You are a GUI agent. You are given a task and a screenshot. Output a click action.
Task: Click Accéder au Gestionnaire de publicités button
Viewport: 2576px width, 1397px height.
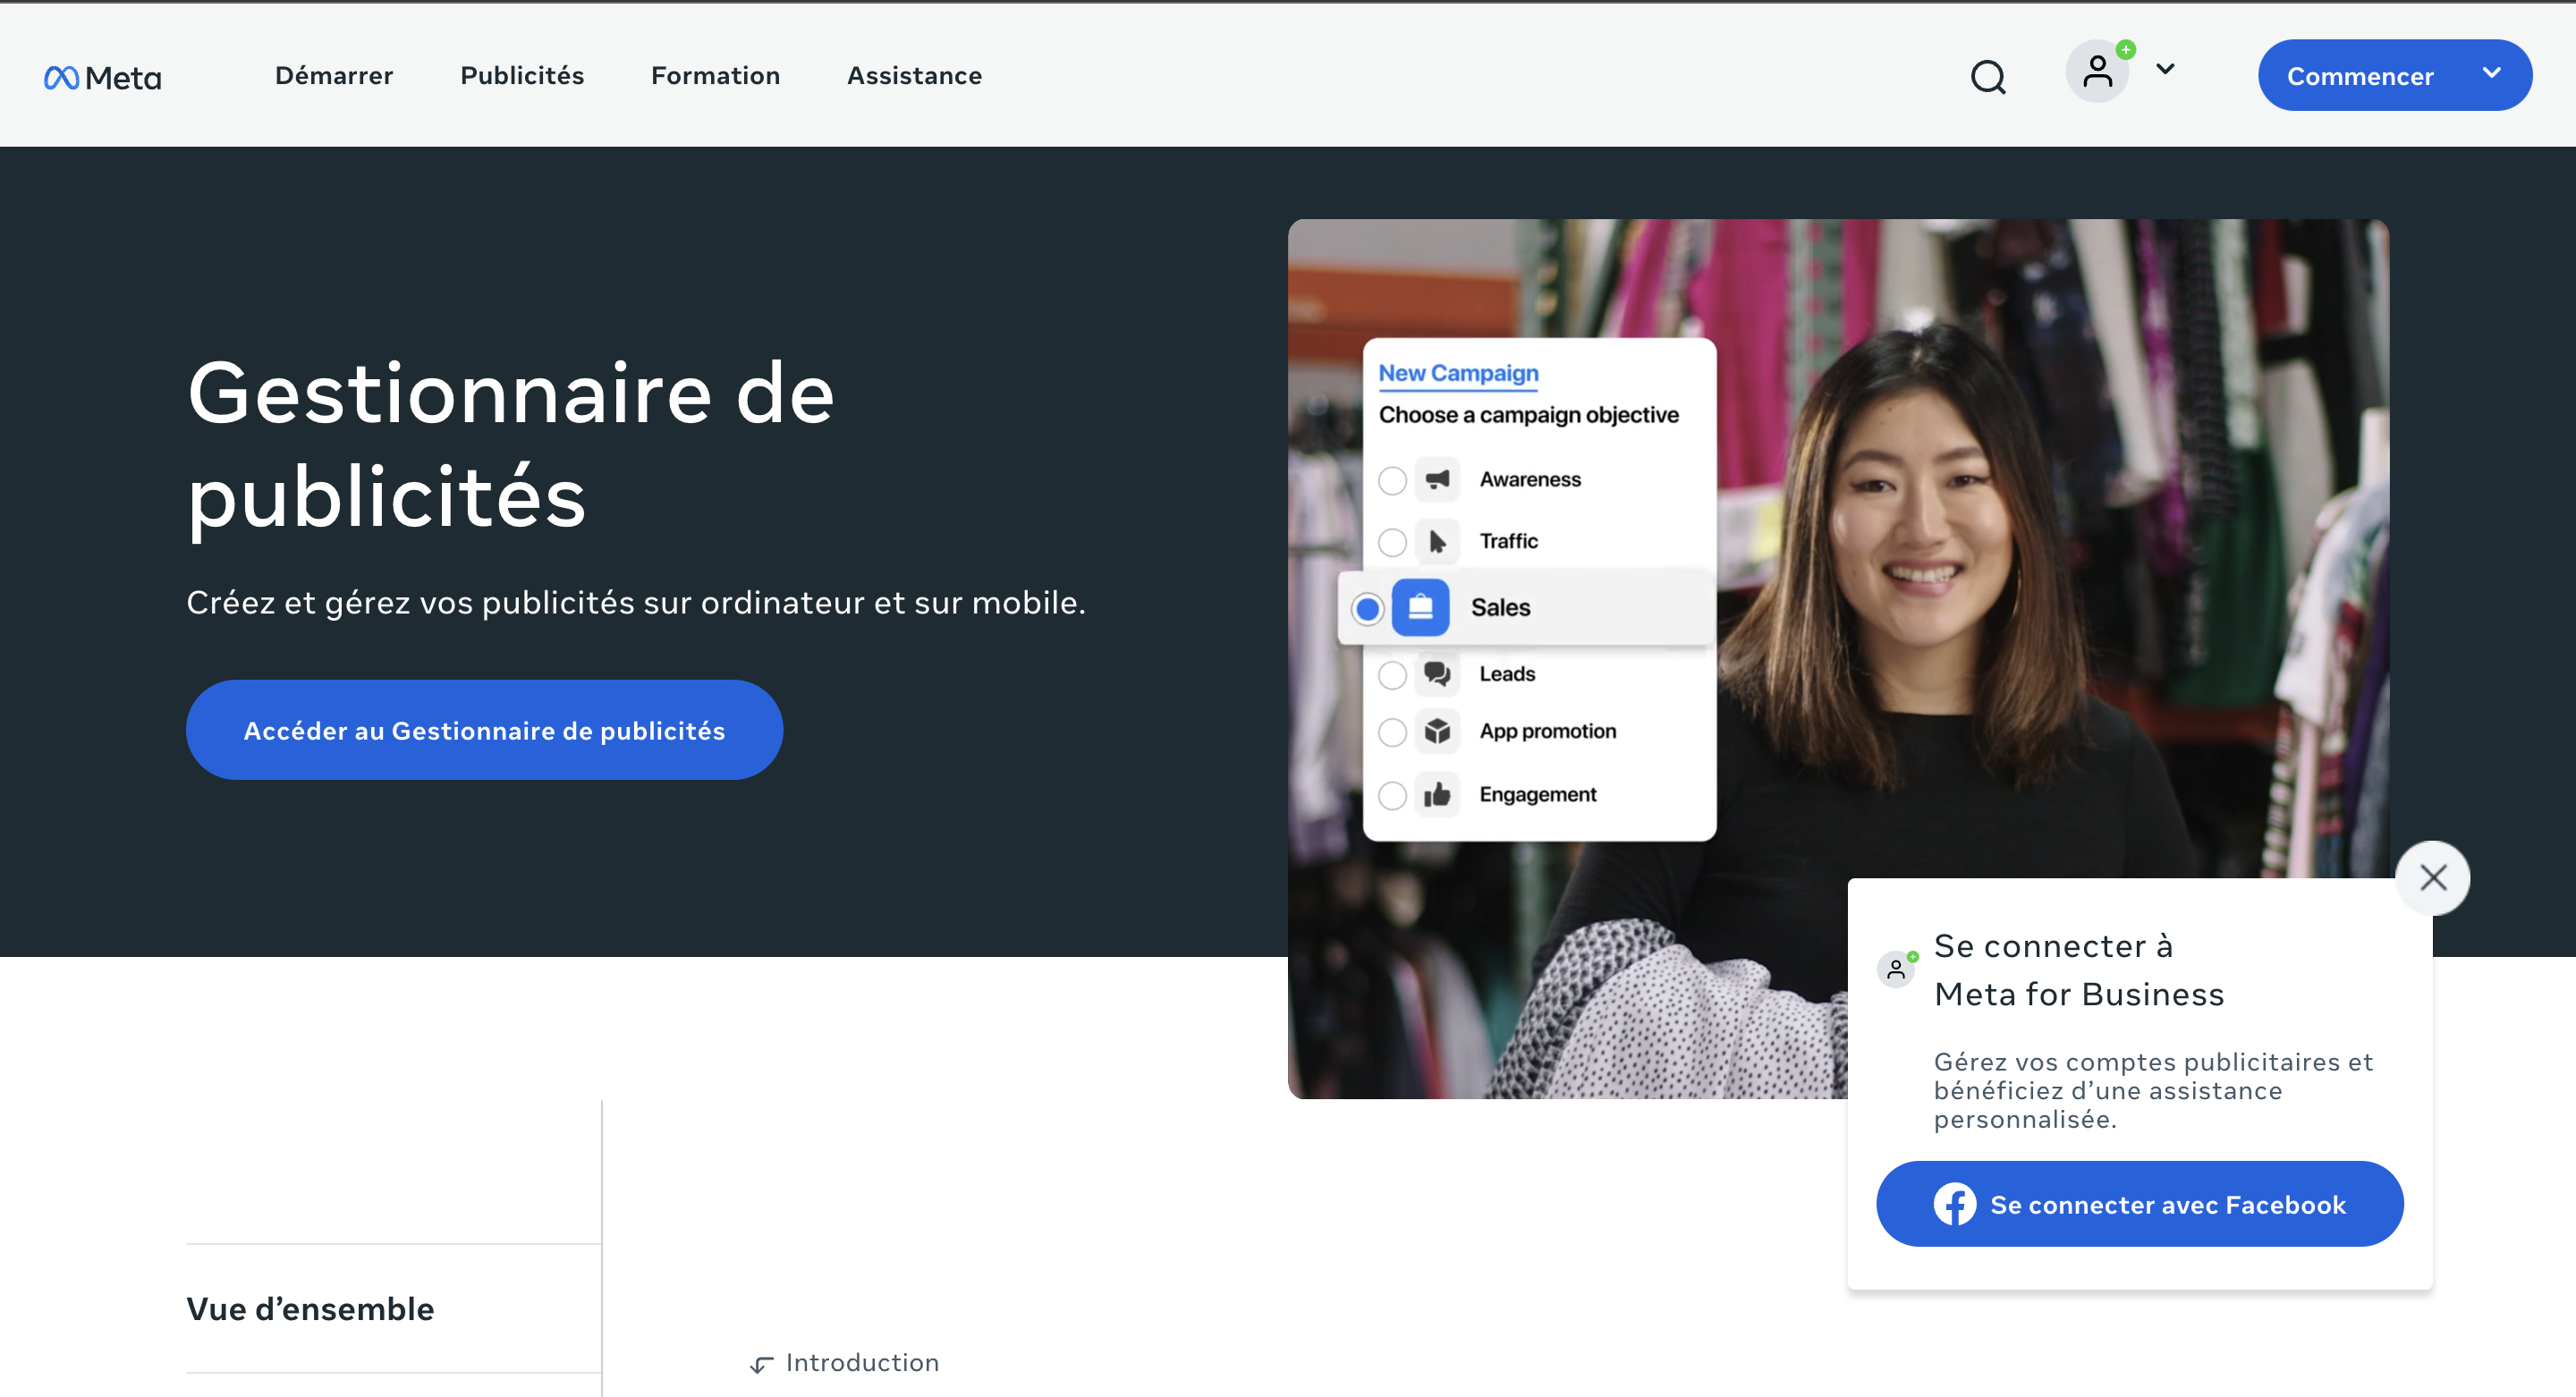pyautogui.click(x=484, y=730)
